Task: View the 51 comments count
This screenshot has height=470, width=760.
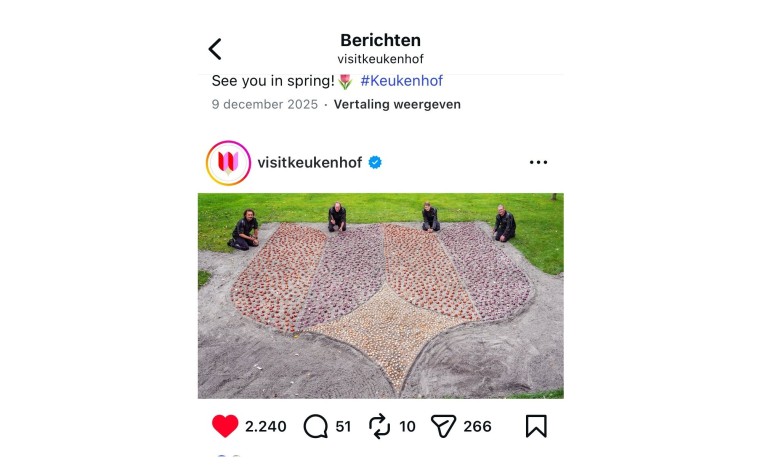Action: point(343,426)
